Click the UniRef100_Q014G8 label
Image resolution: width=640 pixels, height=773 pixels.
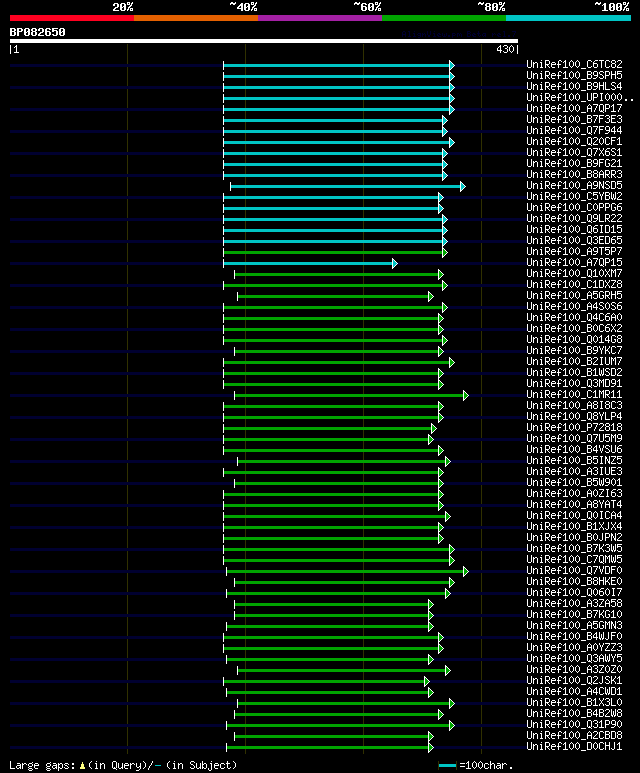tap(574, 340)
